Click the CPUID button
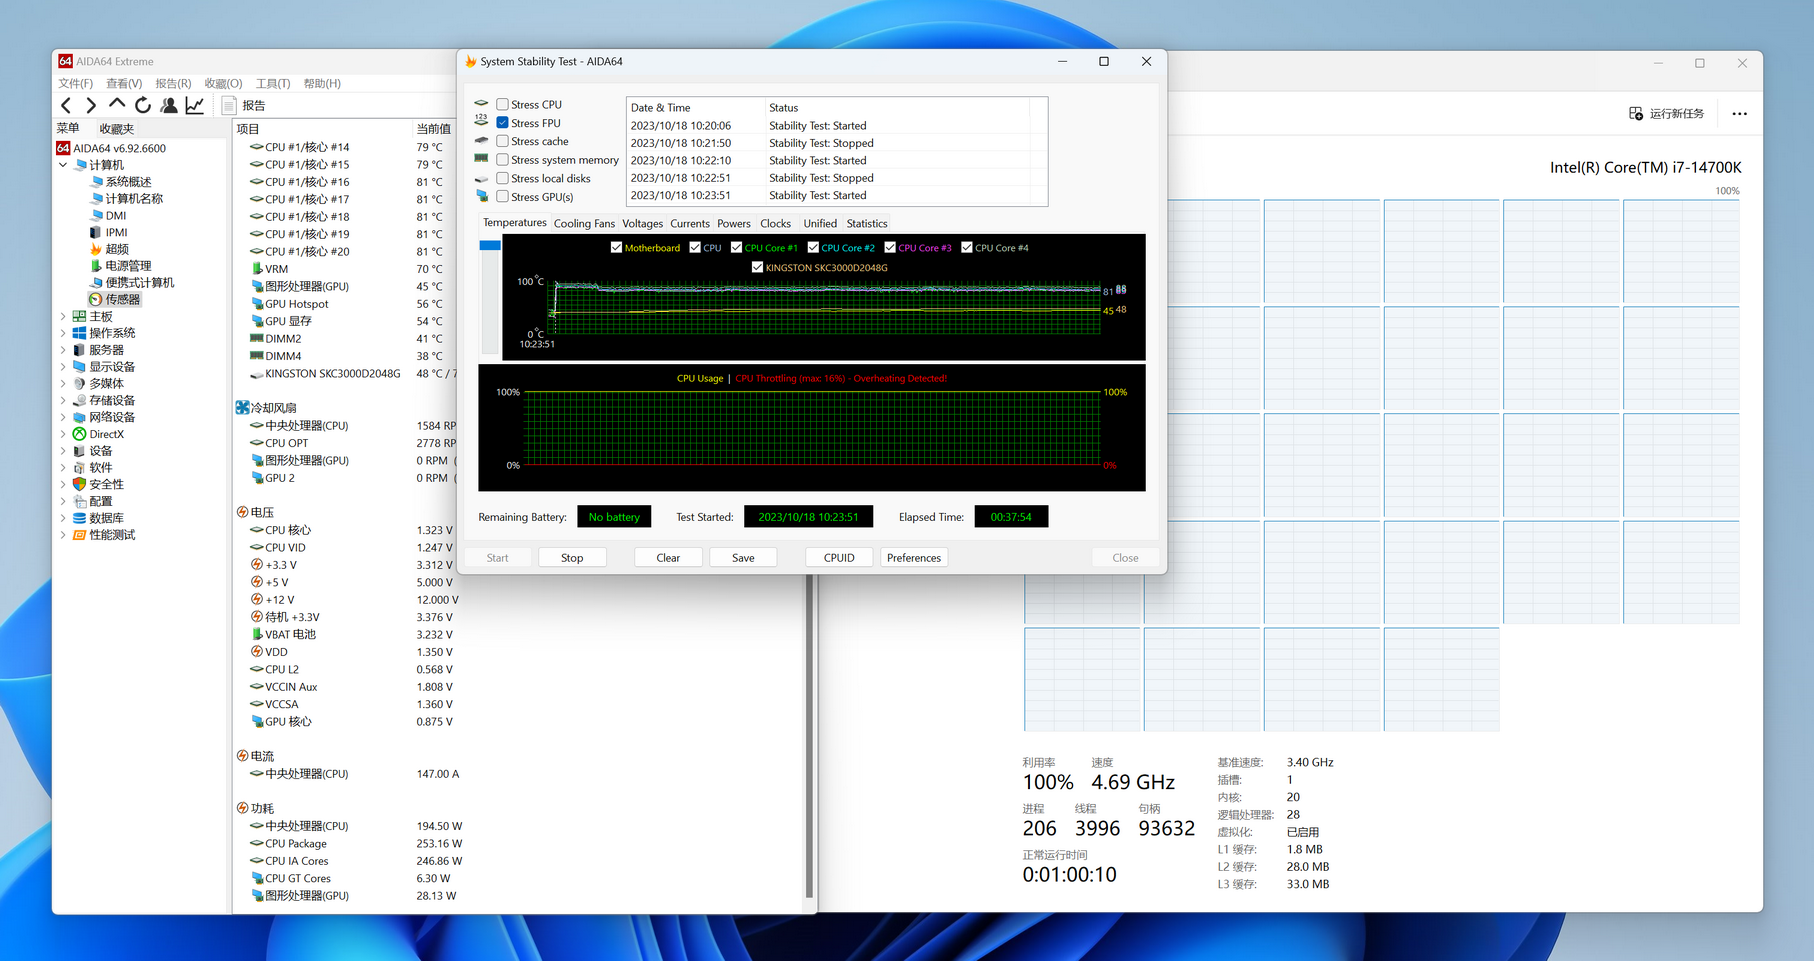 (x=839, y=558)
